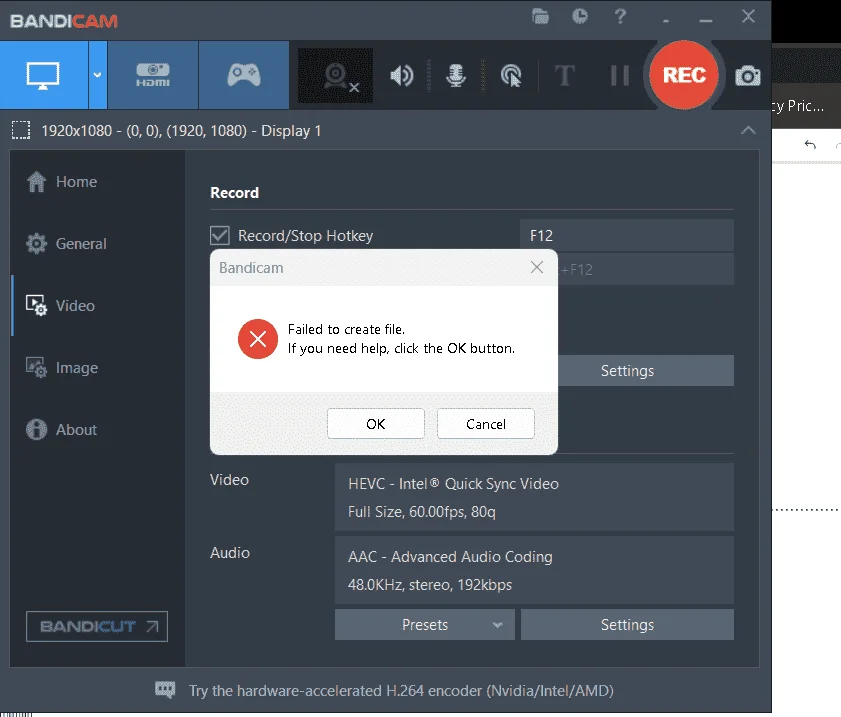The image size is (841, 717).
Task: Switch to Game recording mode
Action: 244,75
